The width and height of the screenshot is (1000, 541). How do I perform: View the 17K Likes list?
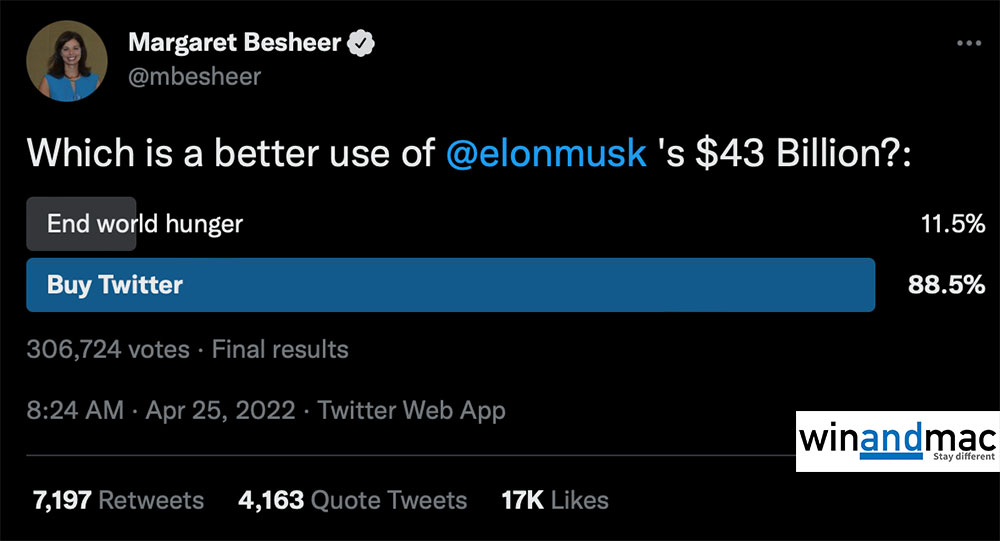pos(554,500)
